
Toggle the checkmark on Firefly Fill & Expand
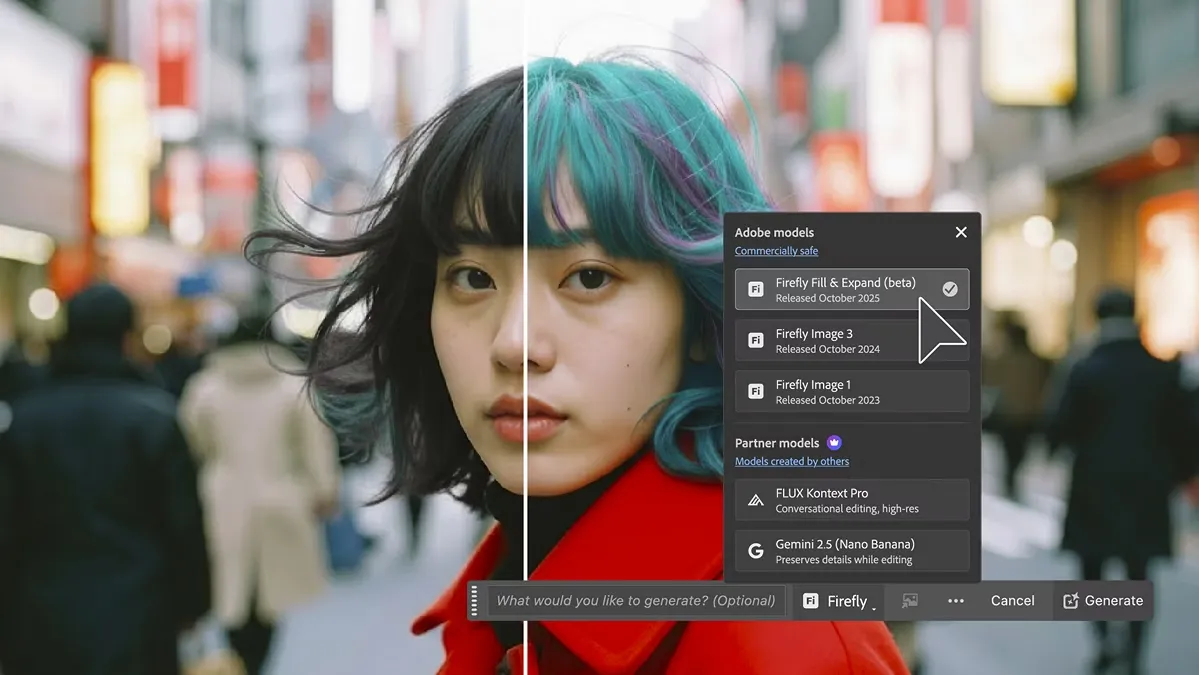[x=949, y=289]
